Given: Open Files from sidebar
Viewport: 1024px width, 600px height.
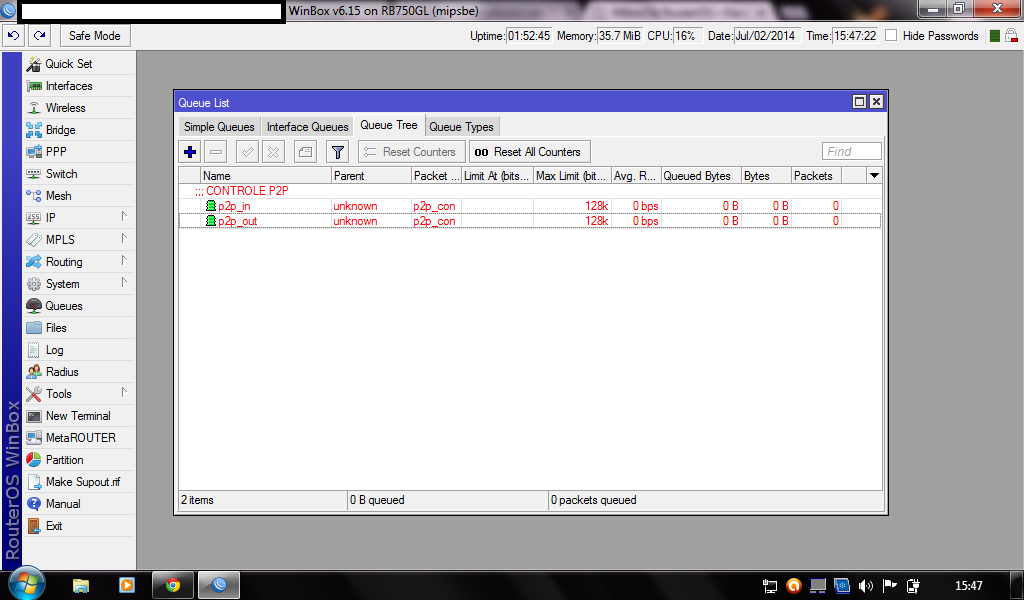Looking at the screenshot, I should coord(79,328).
